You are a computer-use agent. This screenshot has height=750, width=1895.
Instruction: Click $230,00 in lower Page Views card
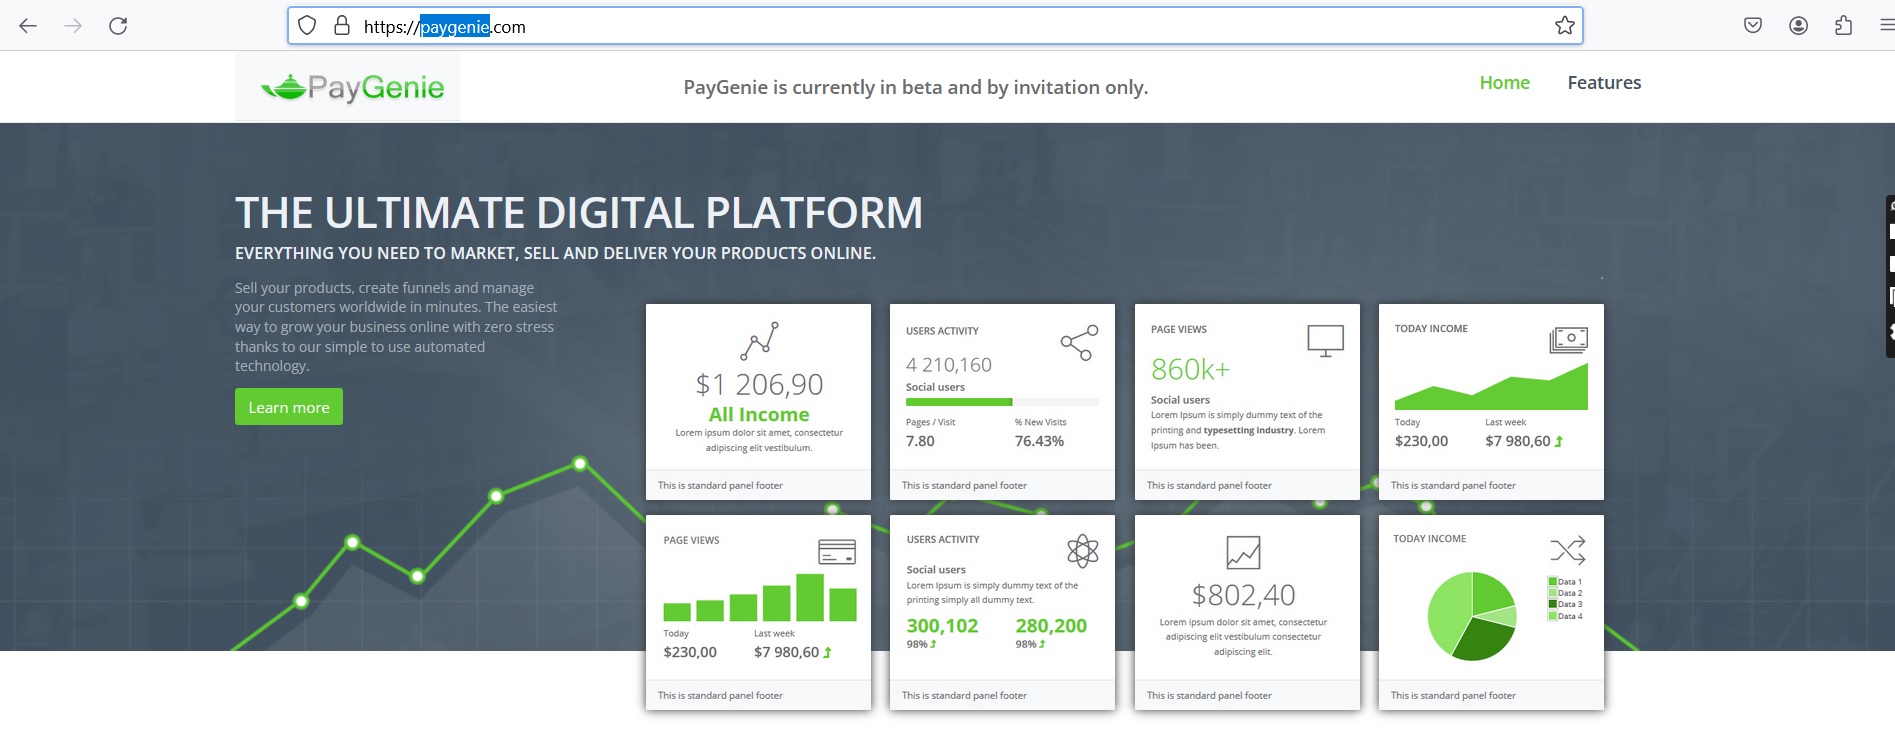tap(690, 652)
